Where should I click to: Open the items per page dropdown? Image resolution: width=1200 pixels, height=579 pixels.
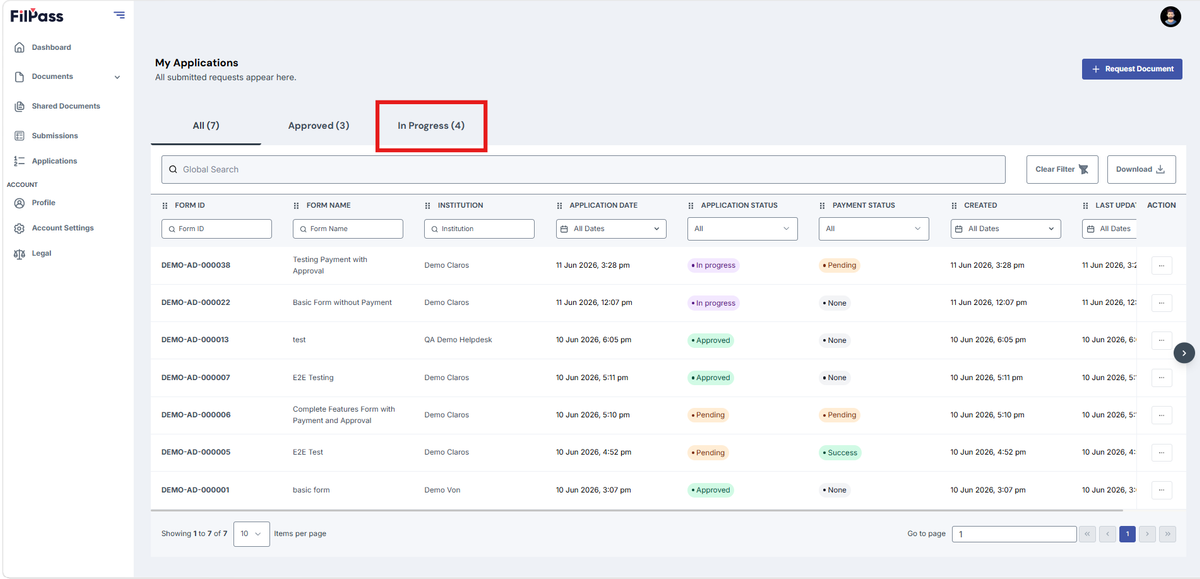[251, 534]
